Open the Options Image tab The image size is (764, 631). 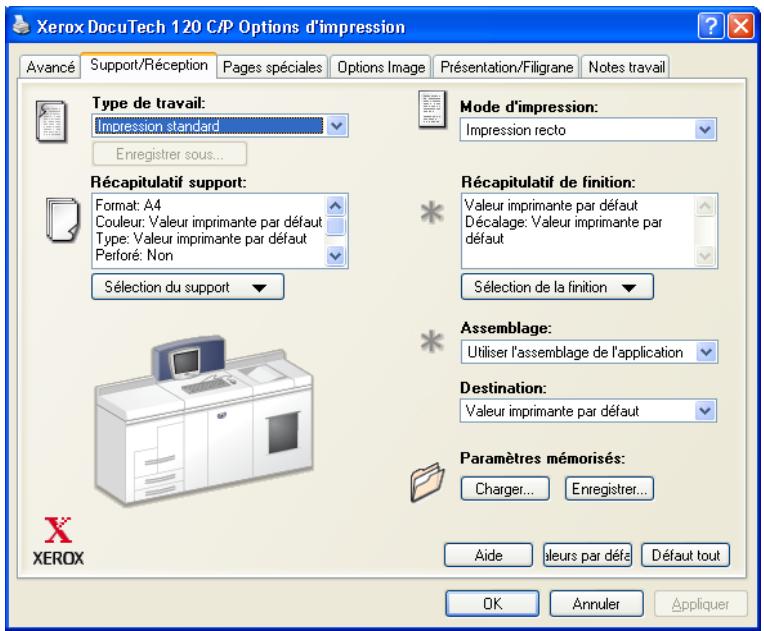pyautogui.click(x=381, y=67)
